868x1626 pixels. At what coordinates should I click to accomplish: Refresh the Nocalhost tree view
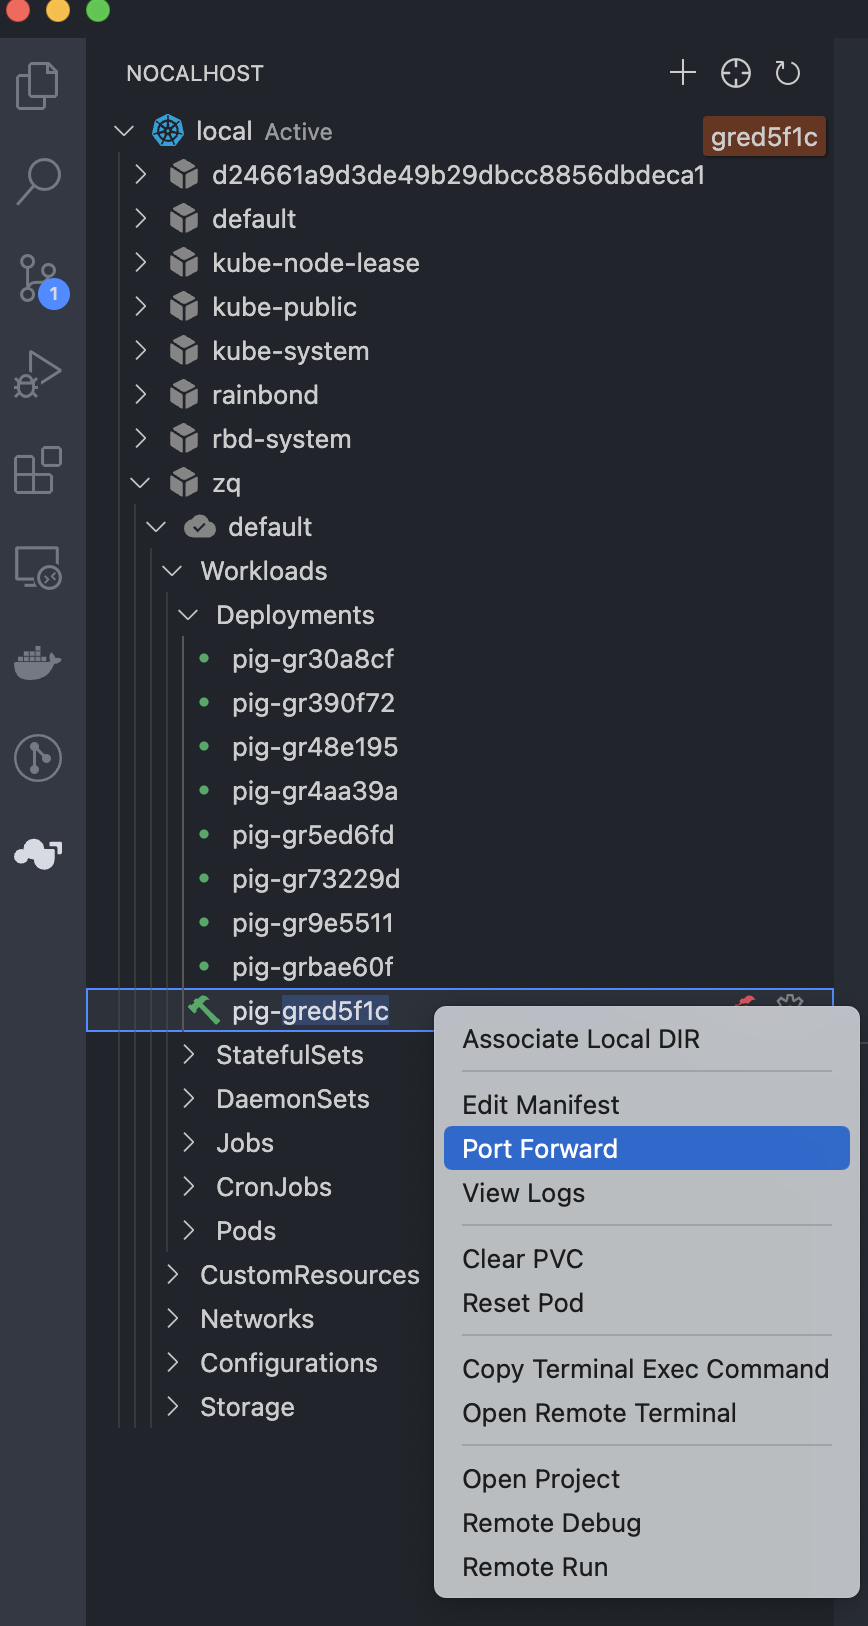pos(788,73)
